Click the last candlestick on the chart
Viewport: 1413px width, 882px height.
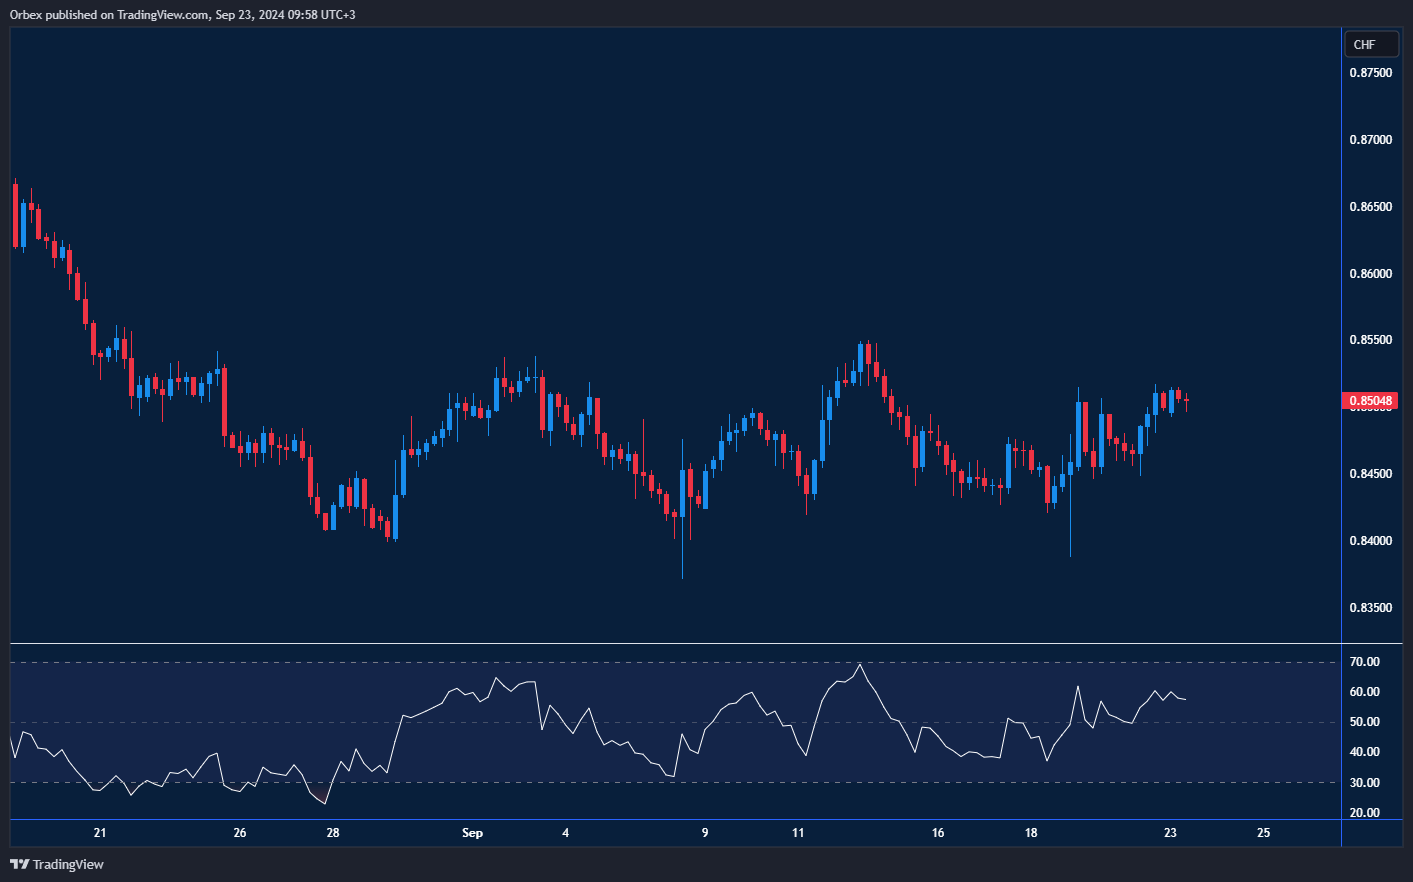pyautogui.click(x=1186, y=401)
